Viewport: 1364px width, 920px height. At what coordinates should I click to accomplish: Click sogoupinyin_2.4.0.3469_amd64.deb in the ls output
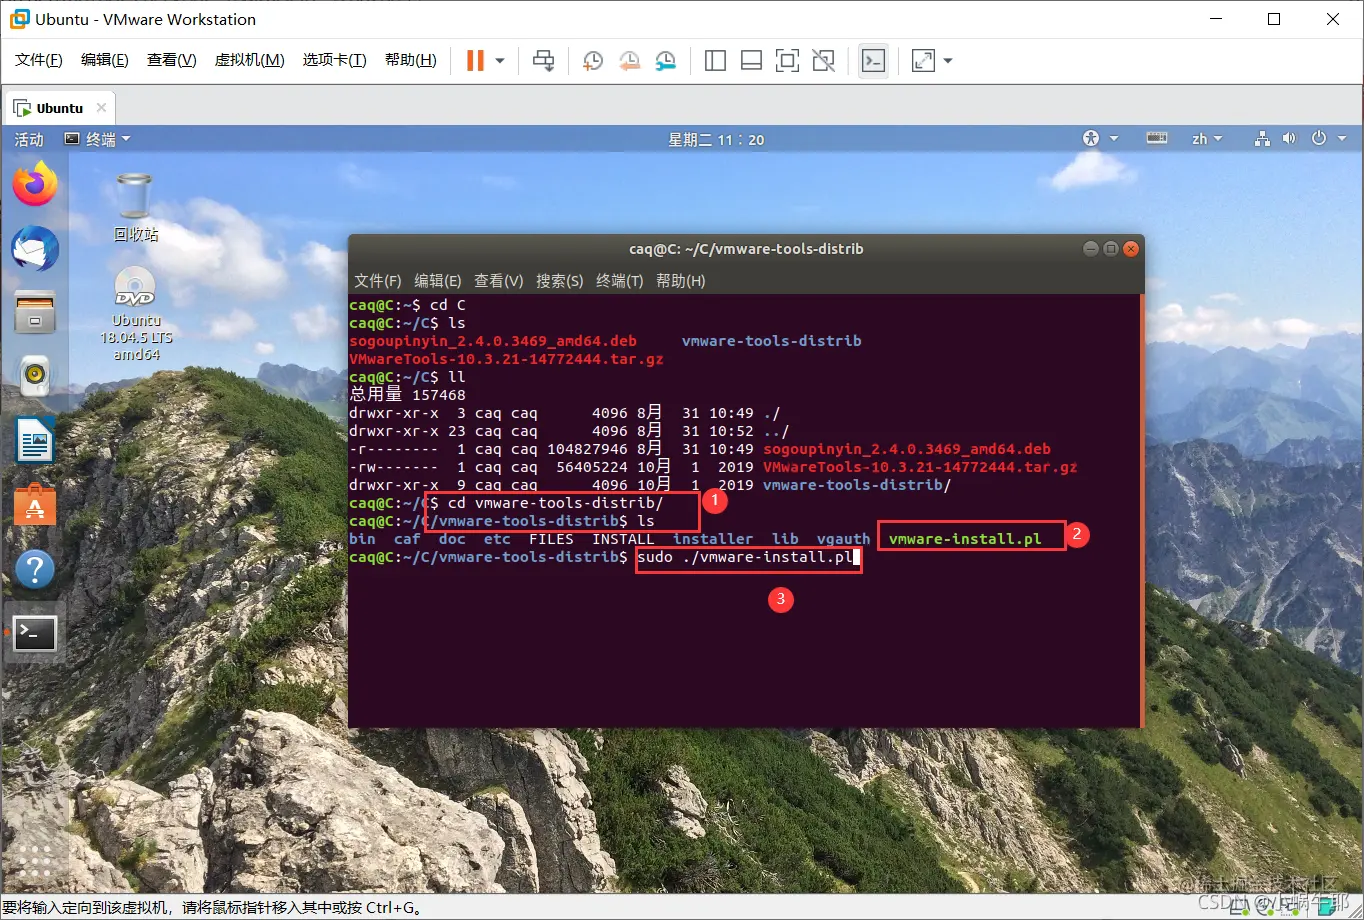click(x=493, y=341)
